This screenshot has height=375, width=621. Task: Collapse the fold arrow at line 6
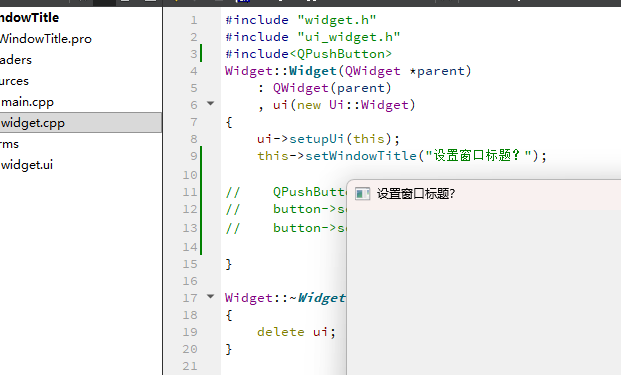click(211, 104)
